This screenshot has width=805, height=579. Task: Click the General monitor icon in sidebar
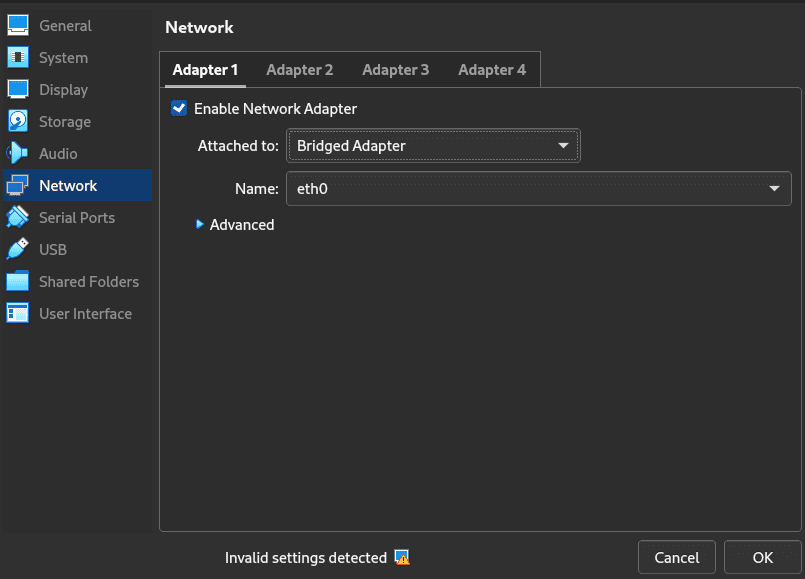click(x=18, y=26)
